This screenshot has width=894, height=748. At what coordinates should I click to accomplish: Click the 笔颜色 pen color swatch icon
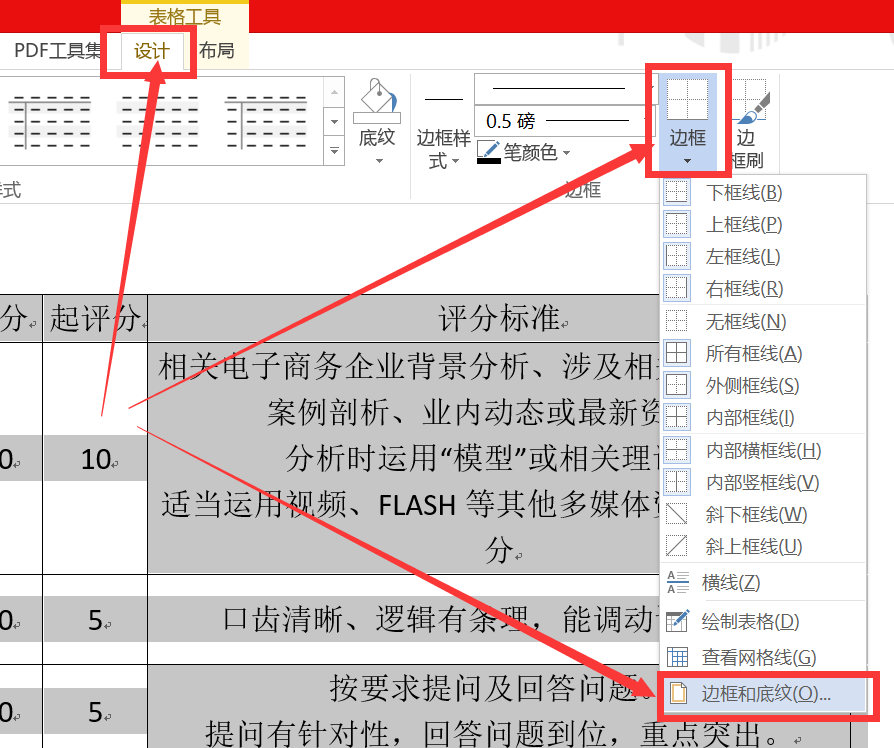click(489, 152)
